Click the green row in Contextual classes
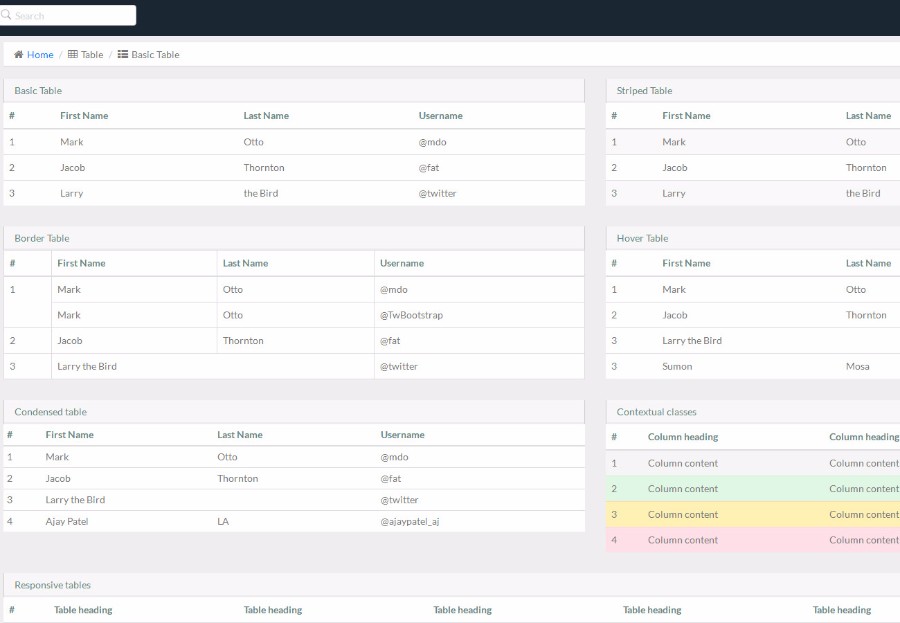The image size is (900, 623). (752, 489)
